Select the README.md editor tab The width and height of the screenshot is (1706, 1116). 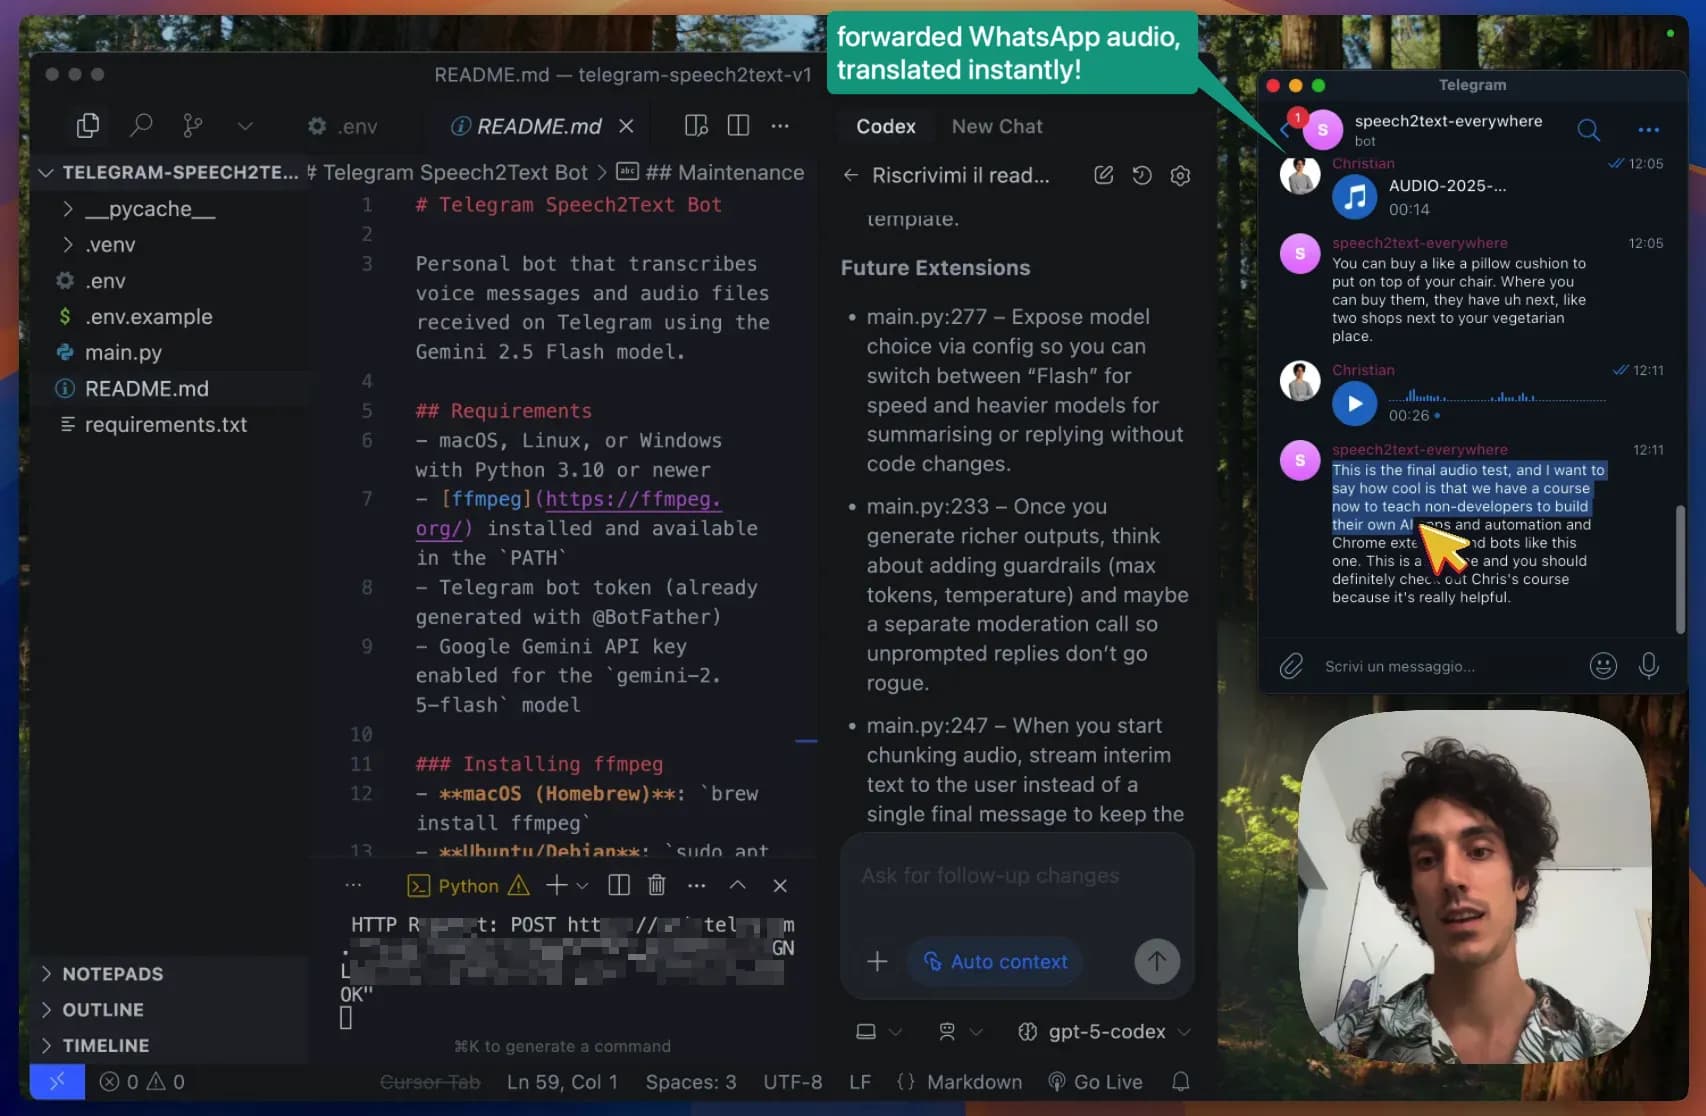[x=538, y=126]
